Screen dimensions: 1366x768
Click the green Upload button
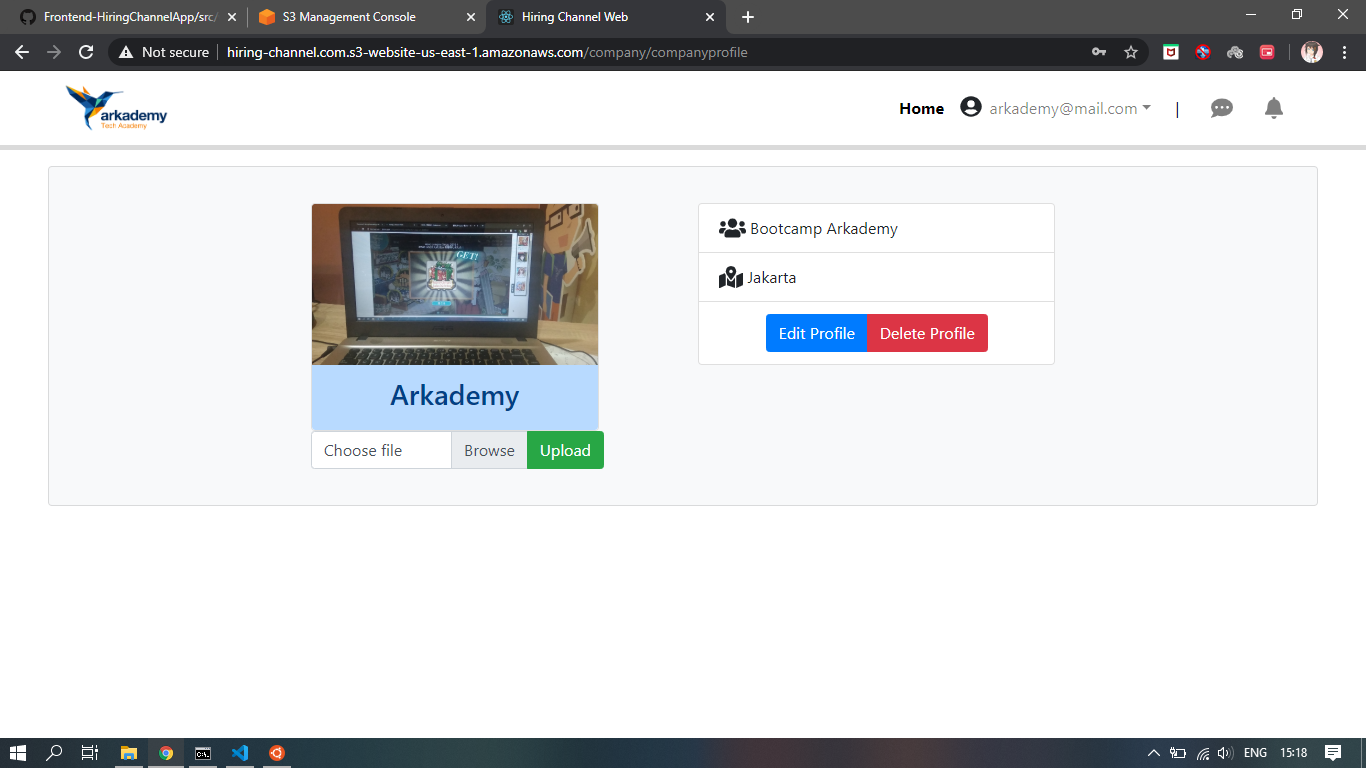565,450
